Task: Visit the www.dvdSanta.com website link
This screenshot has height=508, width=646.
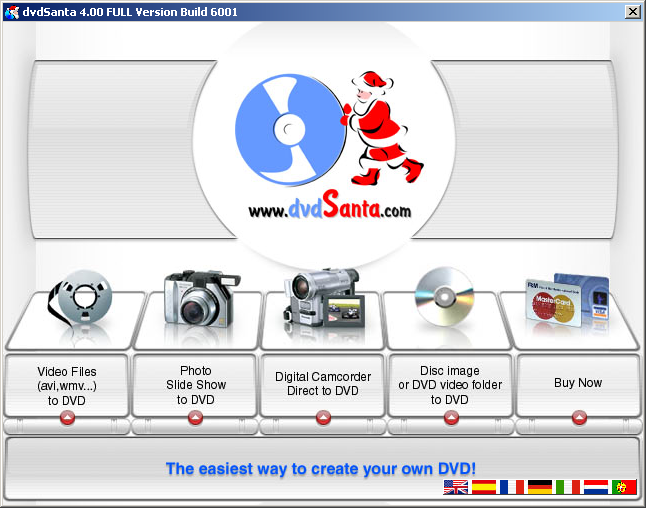Action: [x=330, y=205]
